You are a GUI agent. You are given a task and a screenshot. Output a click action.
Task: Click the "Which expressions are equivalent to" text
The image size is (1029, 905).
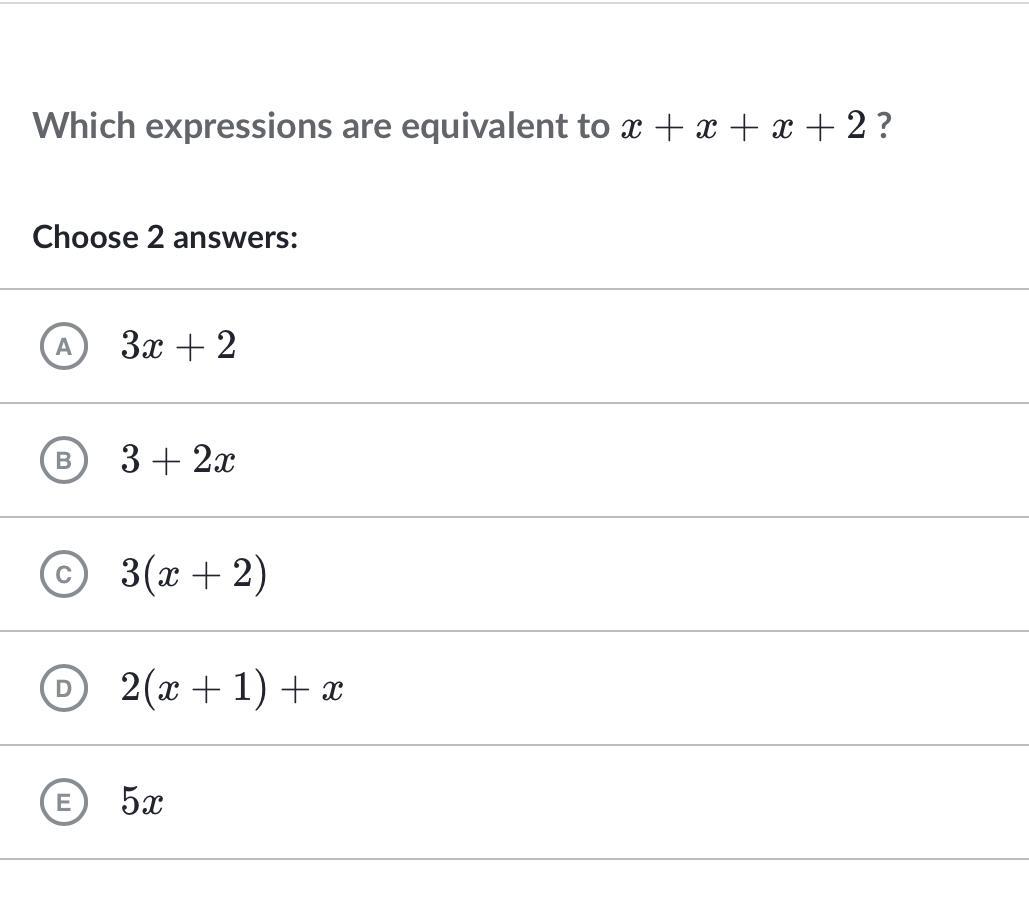click(321, 126)
